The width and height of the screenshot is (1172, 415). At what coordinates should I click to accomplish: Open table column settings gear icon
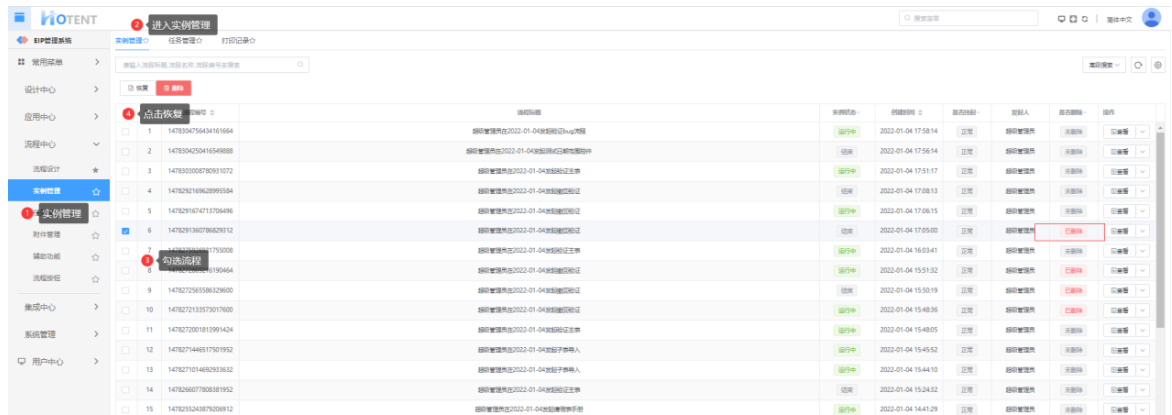click(x=1158, y=65)
